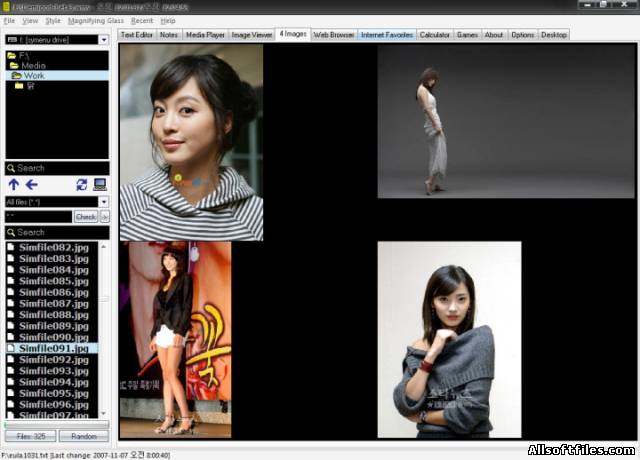Click the computer monitor icon
This screenshot has width=640, height=460.
tap(100, 184)
